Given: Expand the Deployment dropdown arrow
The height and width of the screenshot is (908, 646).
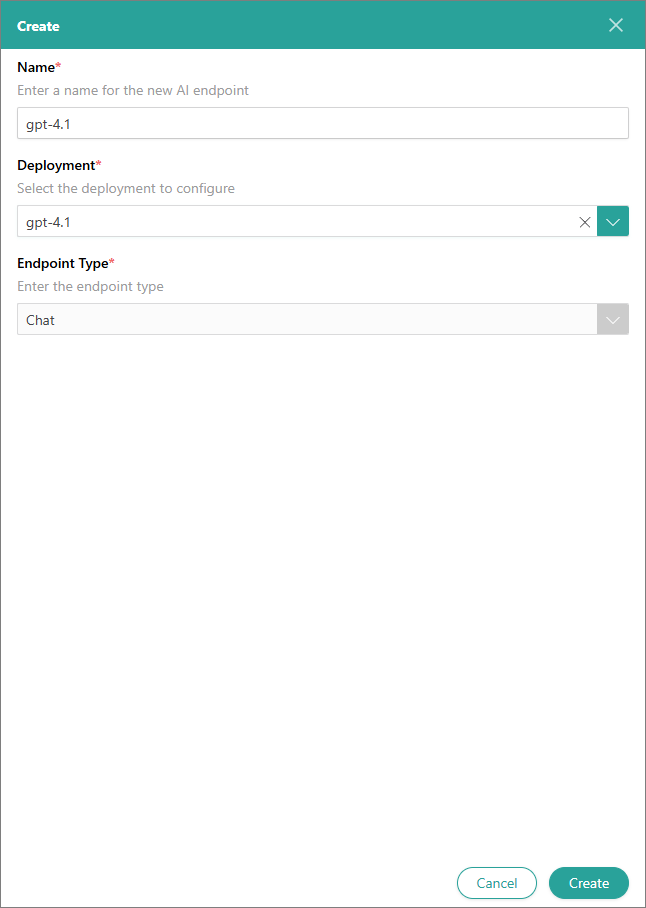Looking at the screenshot, I should 613,222.
